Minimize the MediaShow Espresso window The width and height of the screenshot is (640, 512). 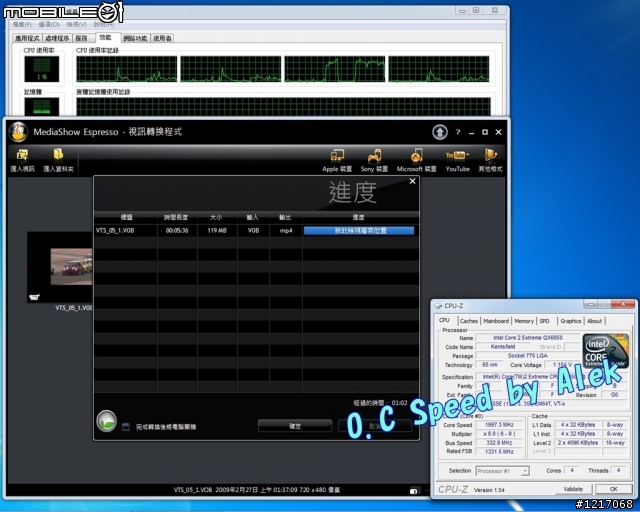(471, 133)
